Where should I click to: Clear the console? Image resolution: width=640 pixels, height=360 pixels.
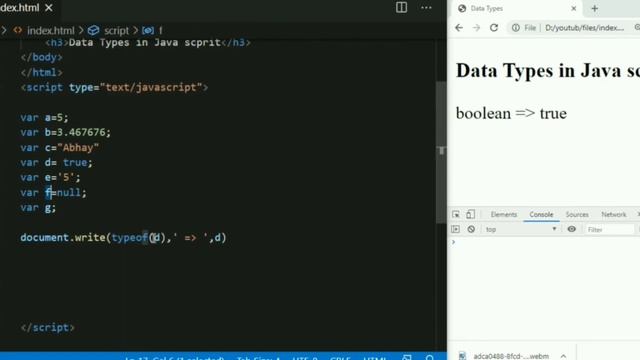click(471, 229)
